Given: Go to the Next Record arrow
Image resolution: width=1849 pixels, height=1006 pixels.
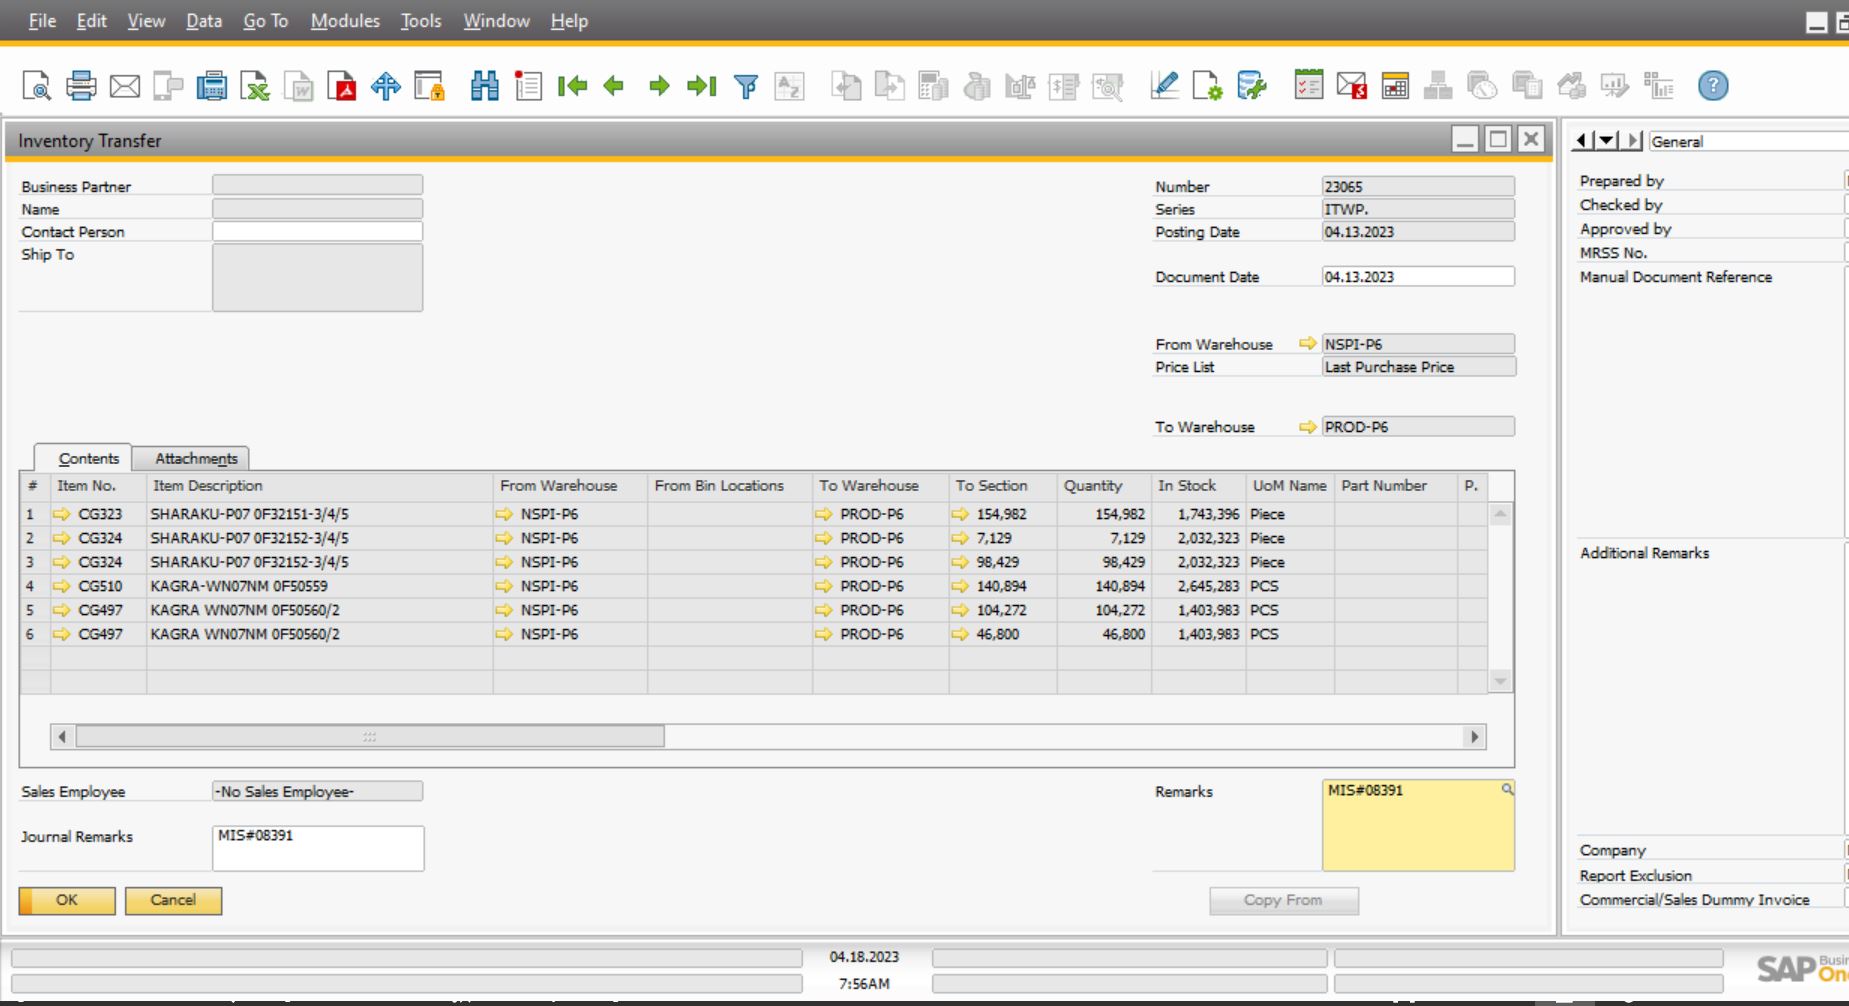Looking at the screenshot, I should 659,86.
